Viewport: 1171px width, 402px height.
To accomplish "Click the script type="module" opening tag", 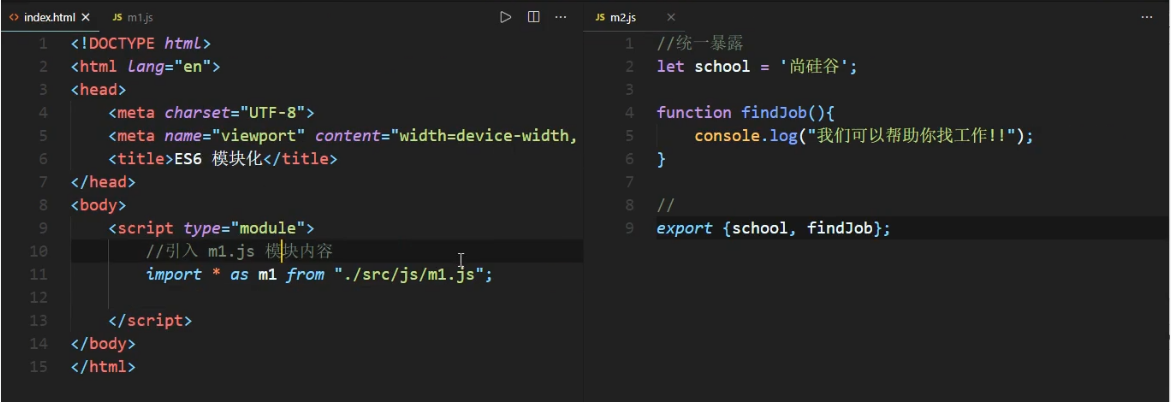I will pyautogui.click(x=211, y=228).
